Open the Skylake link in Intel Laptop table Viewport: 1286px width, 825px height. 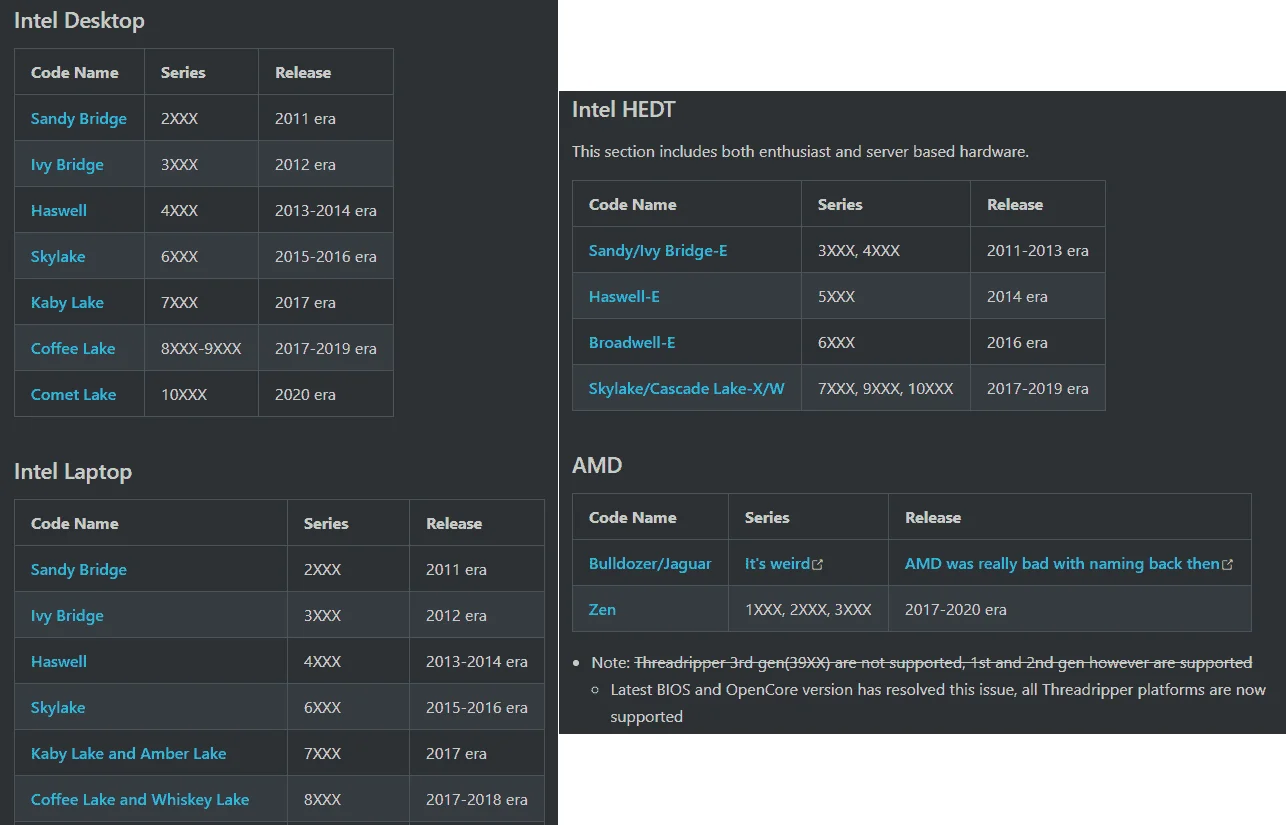click(58, 707)
